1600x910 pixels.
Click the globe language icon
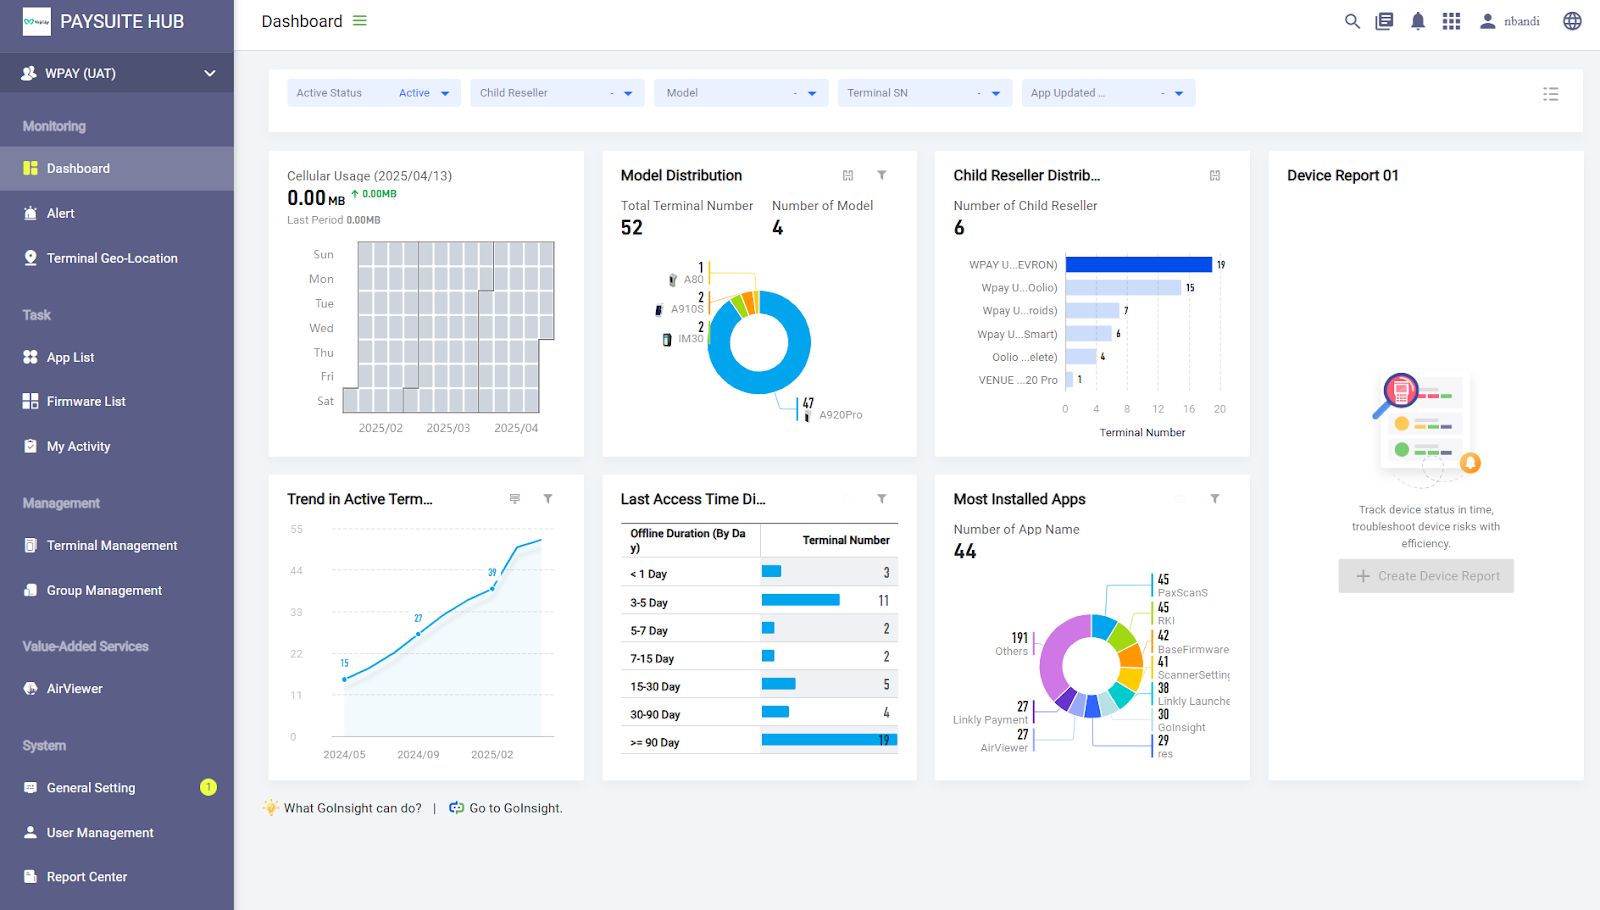click(x=1572, y=21)
